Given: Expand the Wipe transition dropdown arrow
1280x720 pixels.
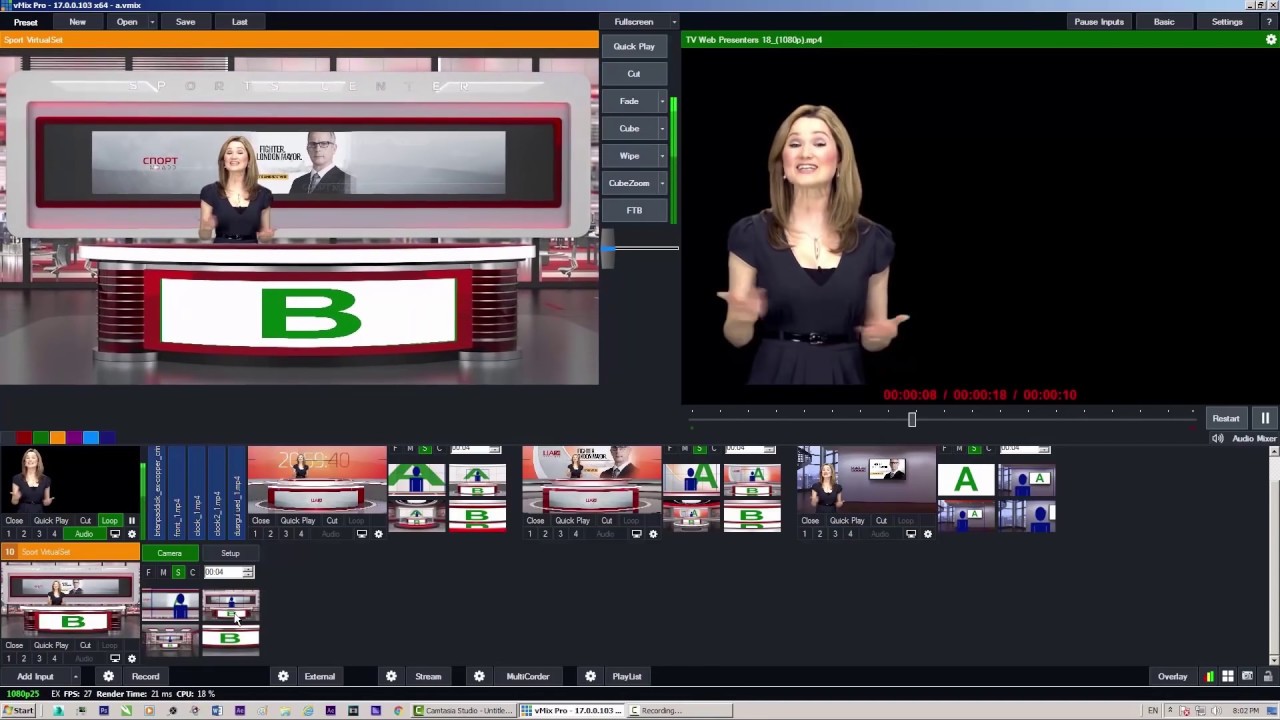Looking at the screenshot, I should point(661,156).
